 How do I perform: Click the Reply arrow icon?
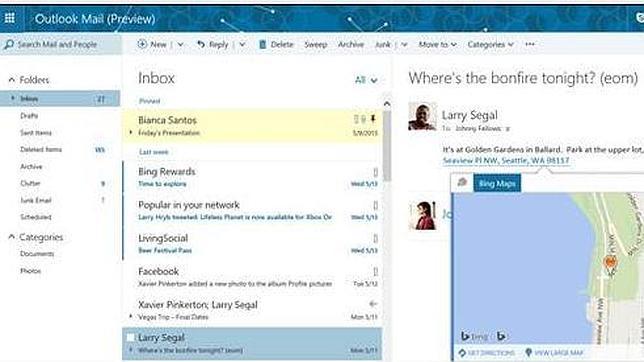(201, 44)
